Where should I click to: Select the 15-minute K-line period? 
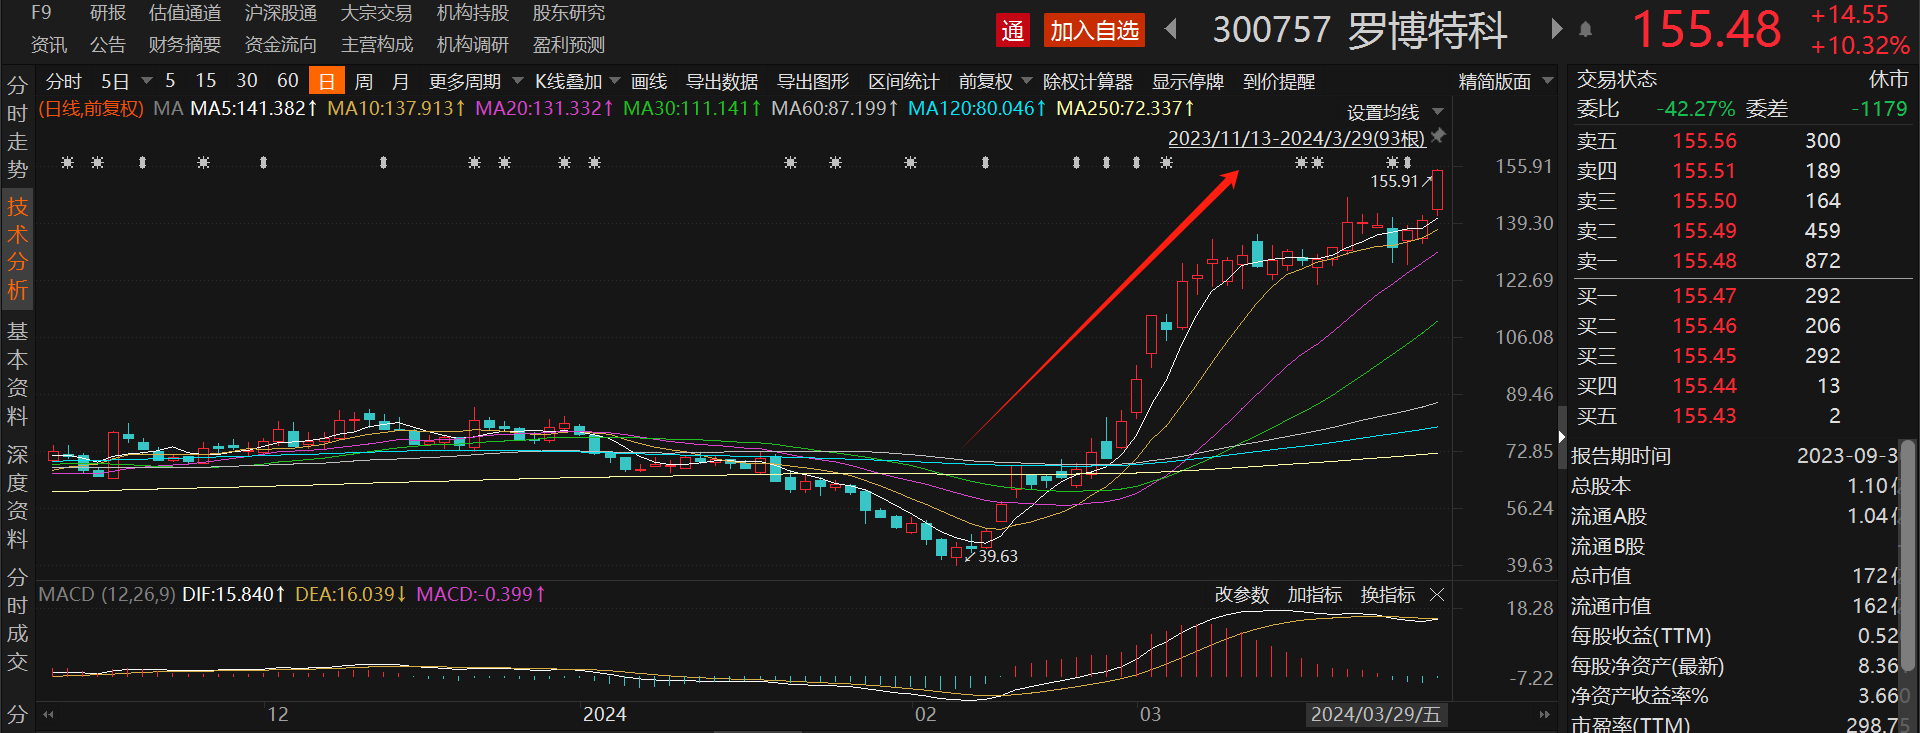pyautogui.click(x=206, y=81)
